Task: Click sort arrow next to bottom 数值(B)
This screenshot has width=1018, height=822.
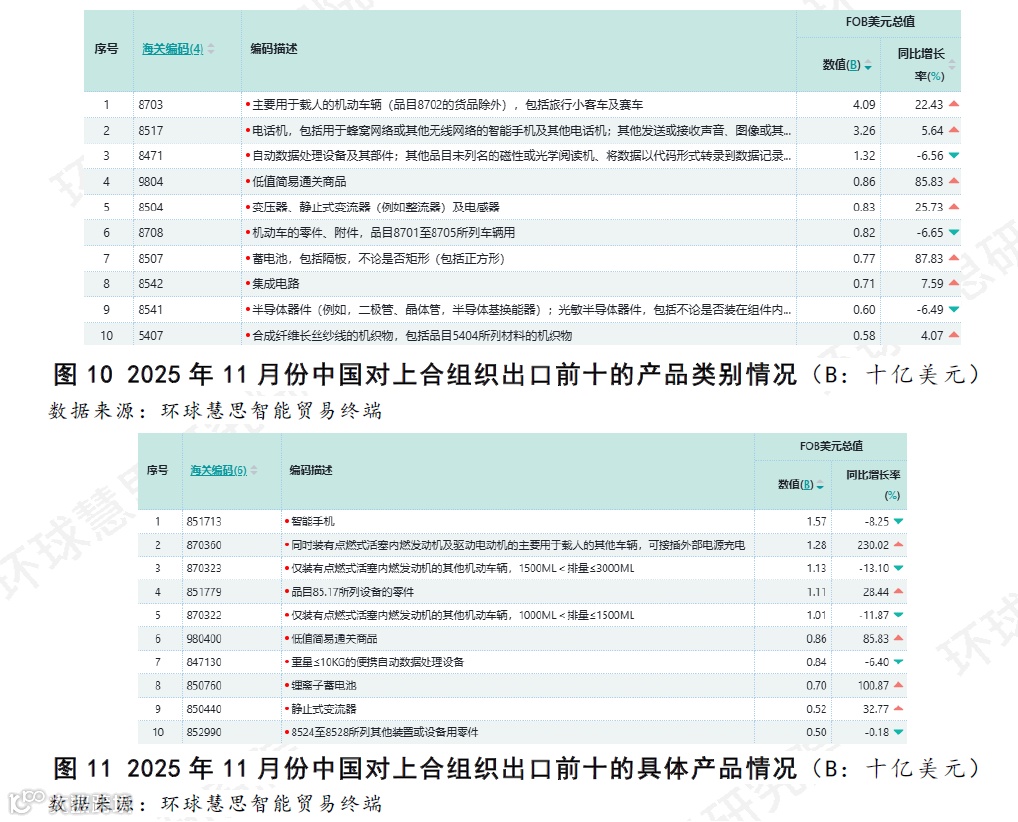Action: [x=820, y=485]
